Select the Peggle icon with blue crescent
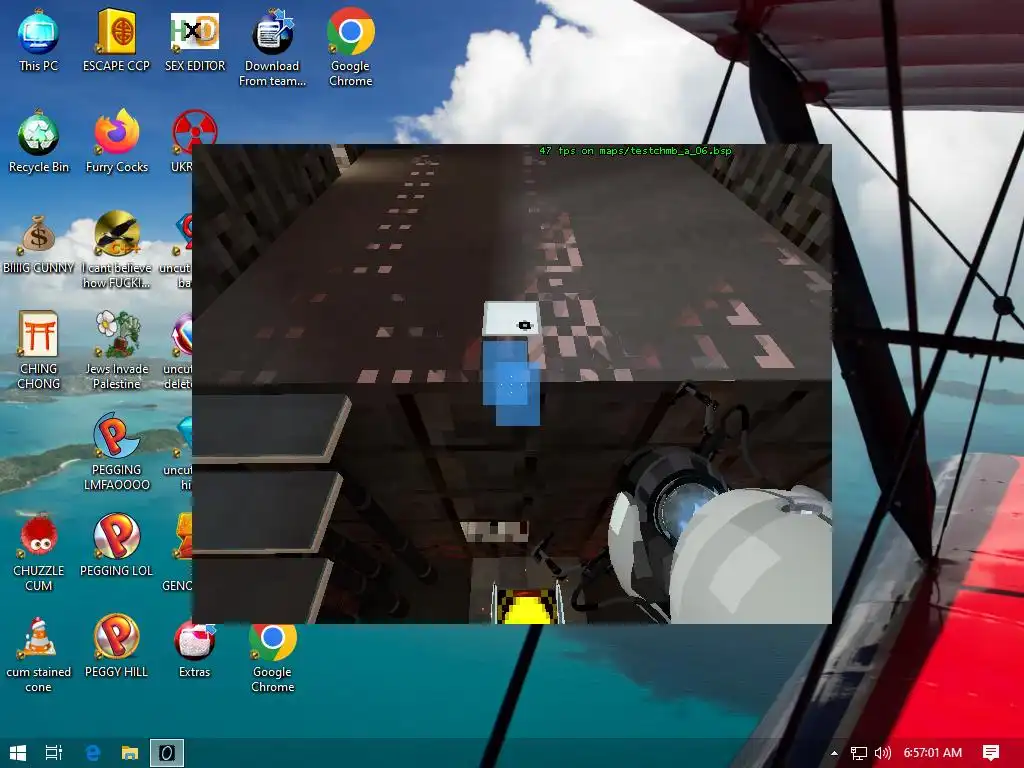Screen dimensions: 1024x768 coord(117,451)
